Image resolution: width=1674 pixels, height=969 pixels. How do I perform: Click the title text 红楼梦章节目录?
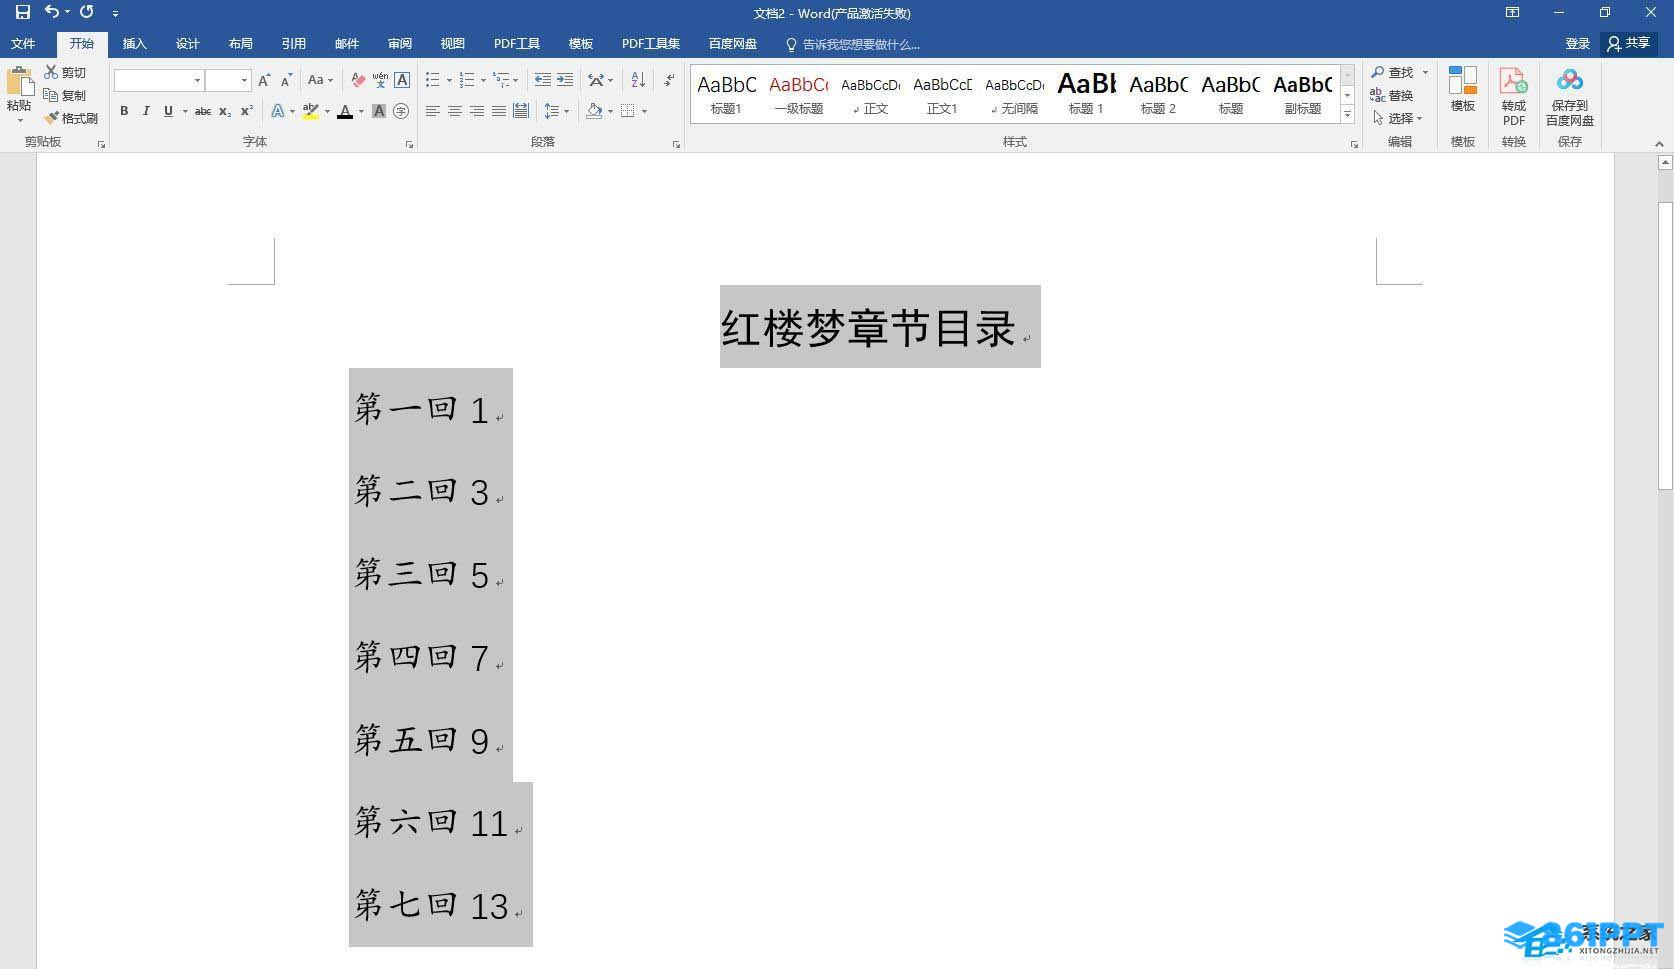click(868, 328)
